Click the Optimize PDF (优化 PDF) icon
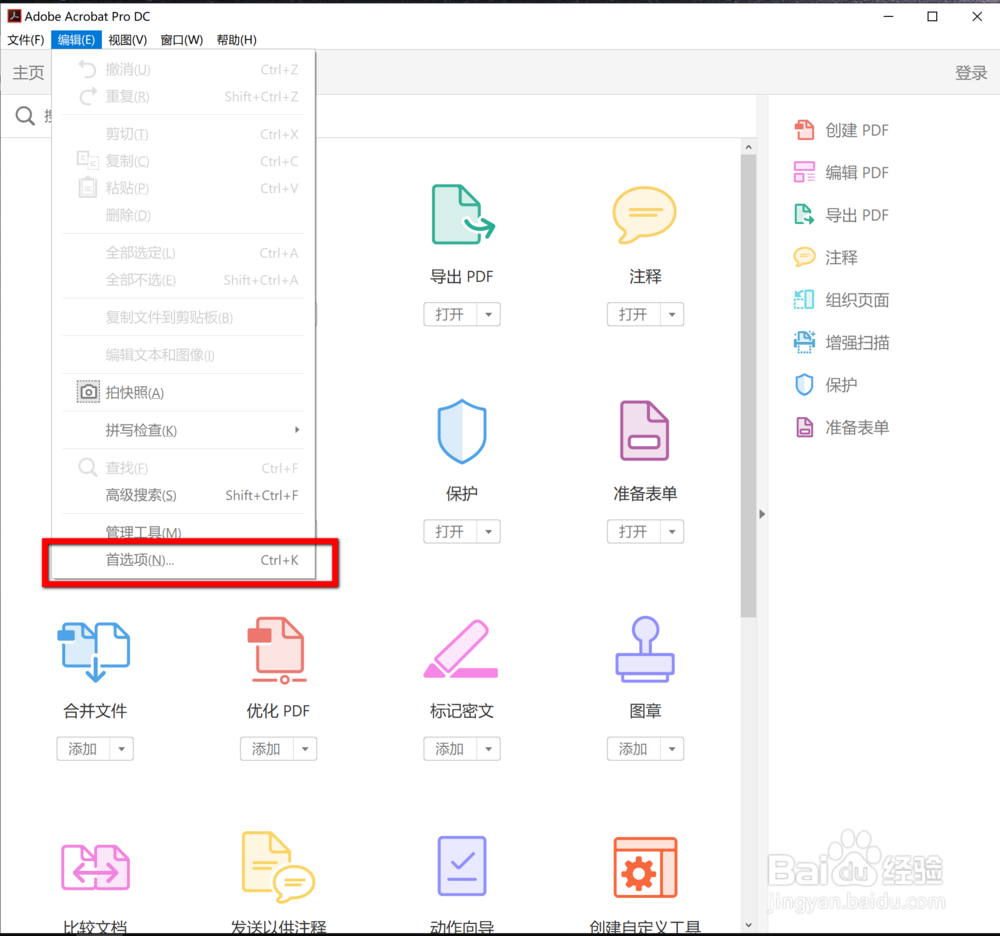The width and height of the screenshot is (1000, 936). 278,650
